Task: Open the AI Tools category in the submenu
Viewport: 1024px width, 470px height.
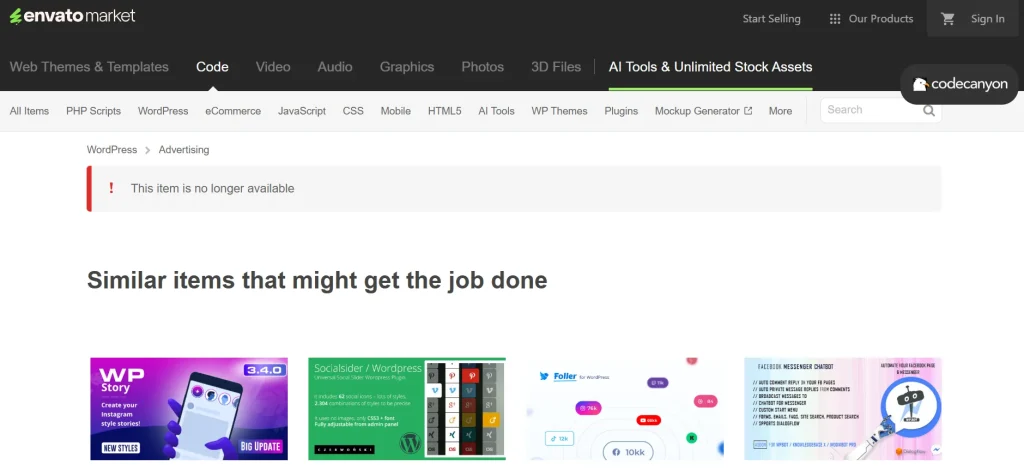Action: (x=496, y=111)
